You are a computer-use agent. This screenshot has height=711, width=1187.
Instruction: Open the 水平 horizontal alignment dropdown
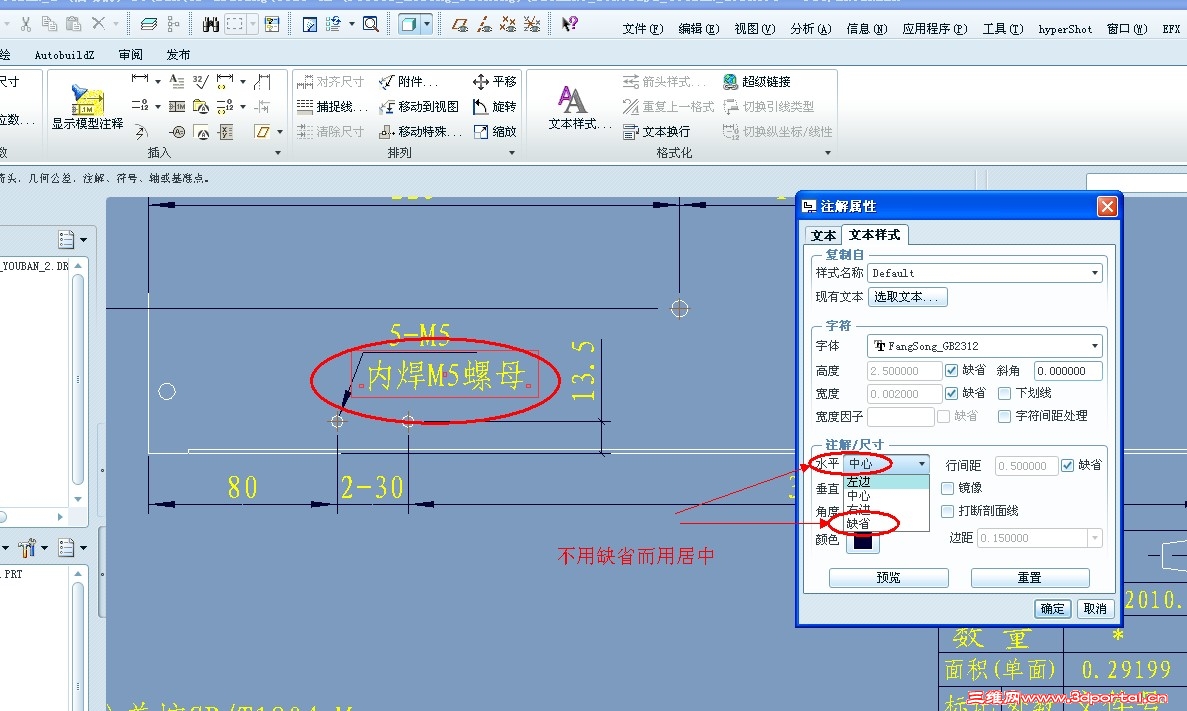(x=886, y=463)
